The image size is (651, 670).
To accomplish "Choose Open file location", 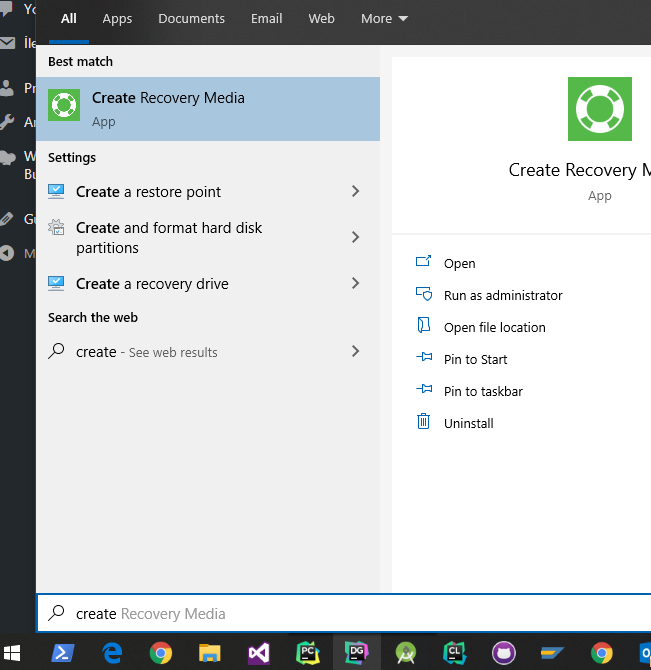I will pyautogui.click(x=495, y=328).
